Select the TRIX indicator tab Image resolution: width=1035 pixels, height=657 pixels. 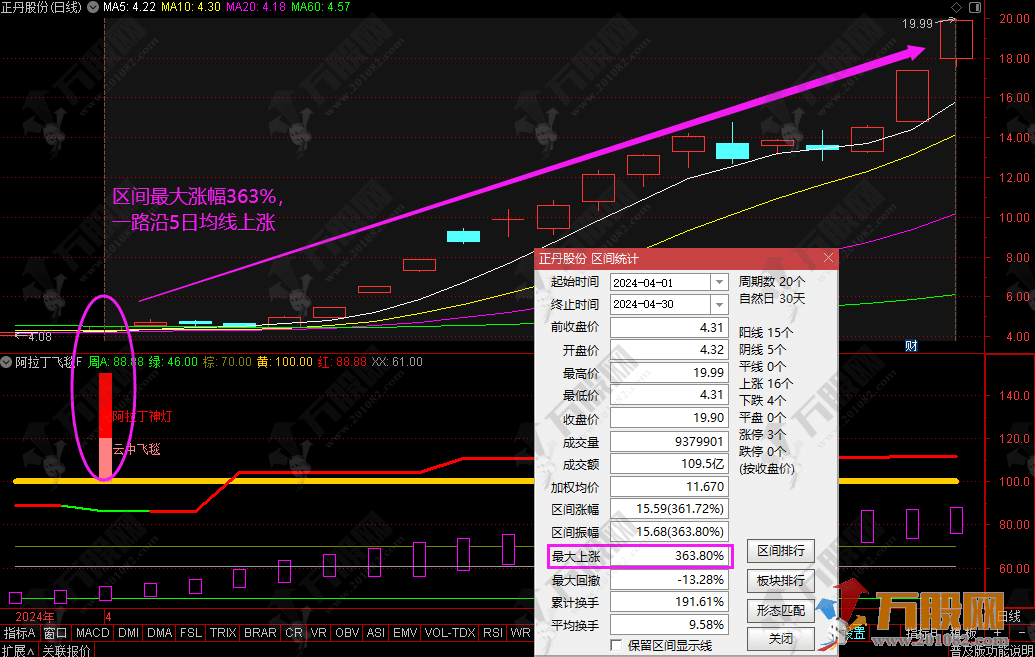pyautogui.click(x=223, y=633)
